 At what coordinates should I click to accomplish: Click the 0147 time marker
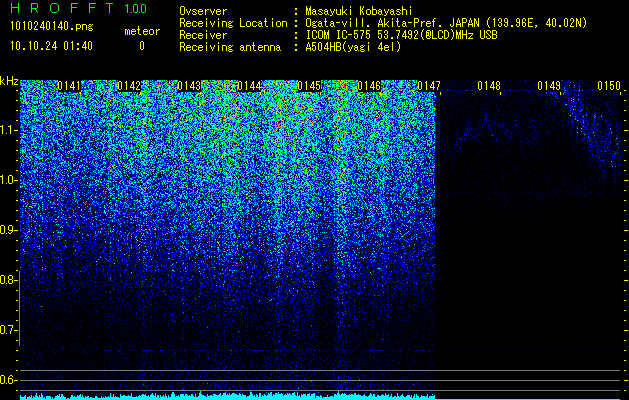point(429,86)
